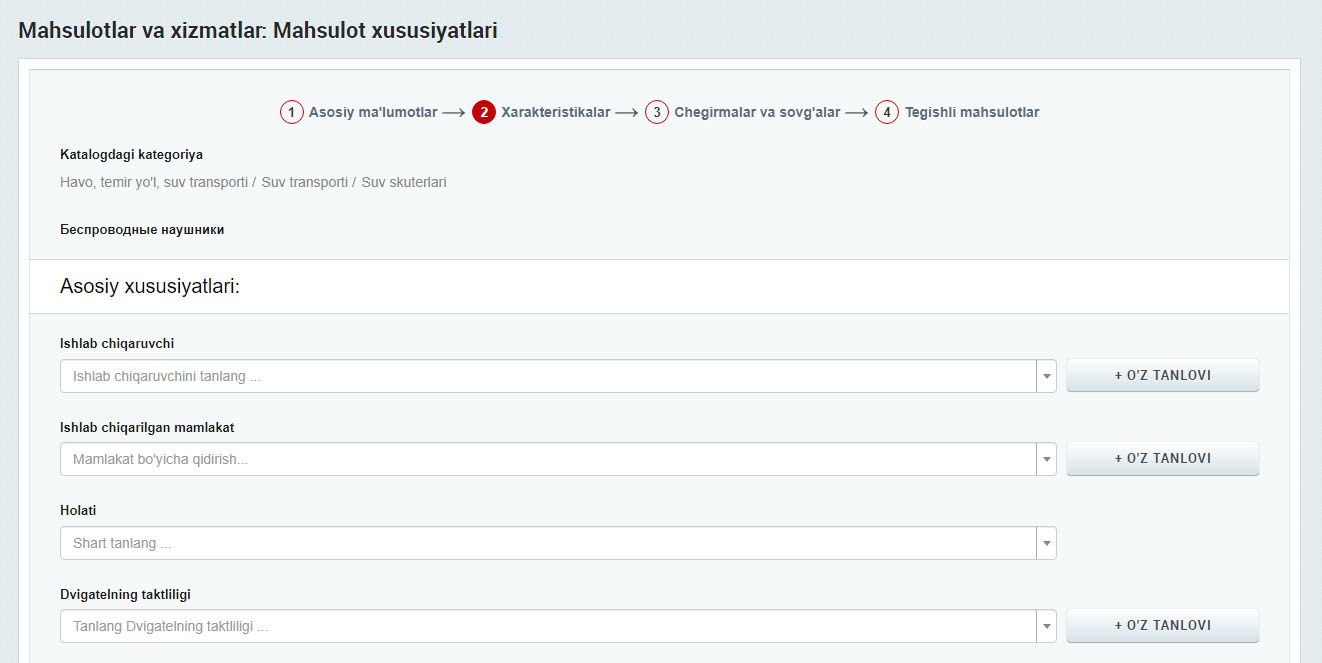Add own choice for Ishlab chiqaruvchi
Screen dimensions: 1322x663
(1162, 376)
